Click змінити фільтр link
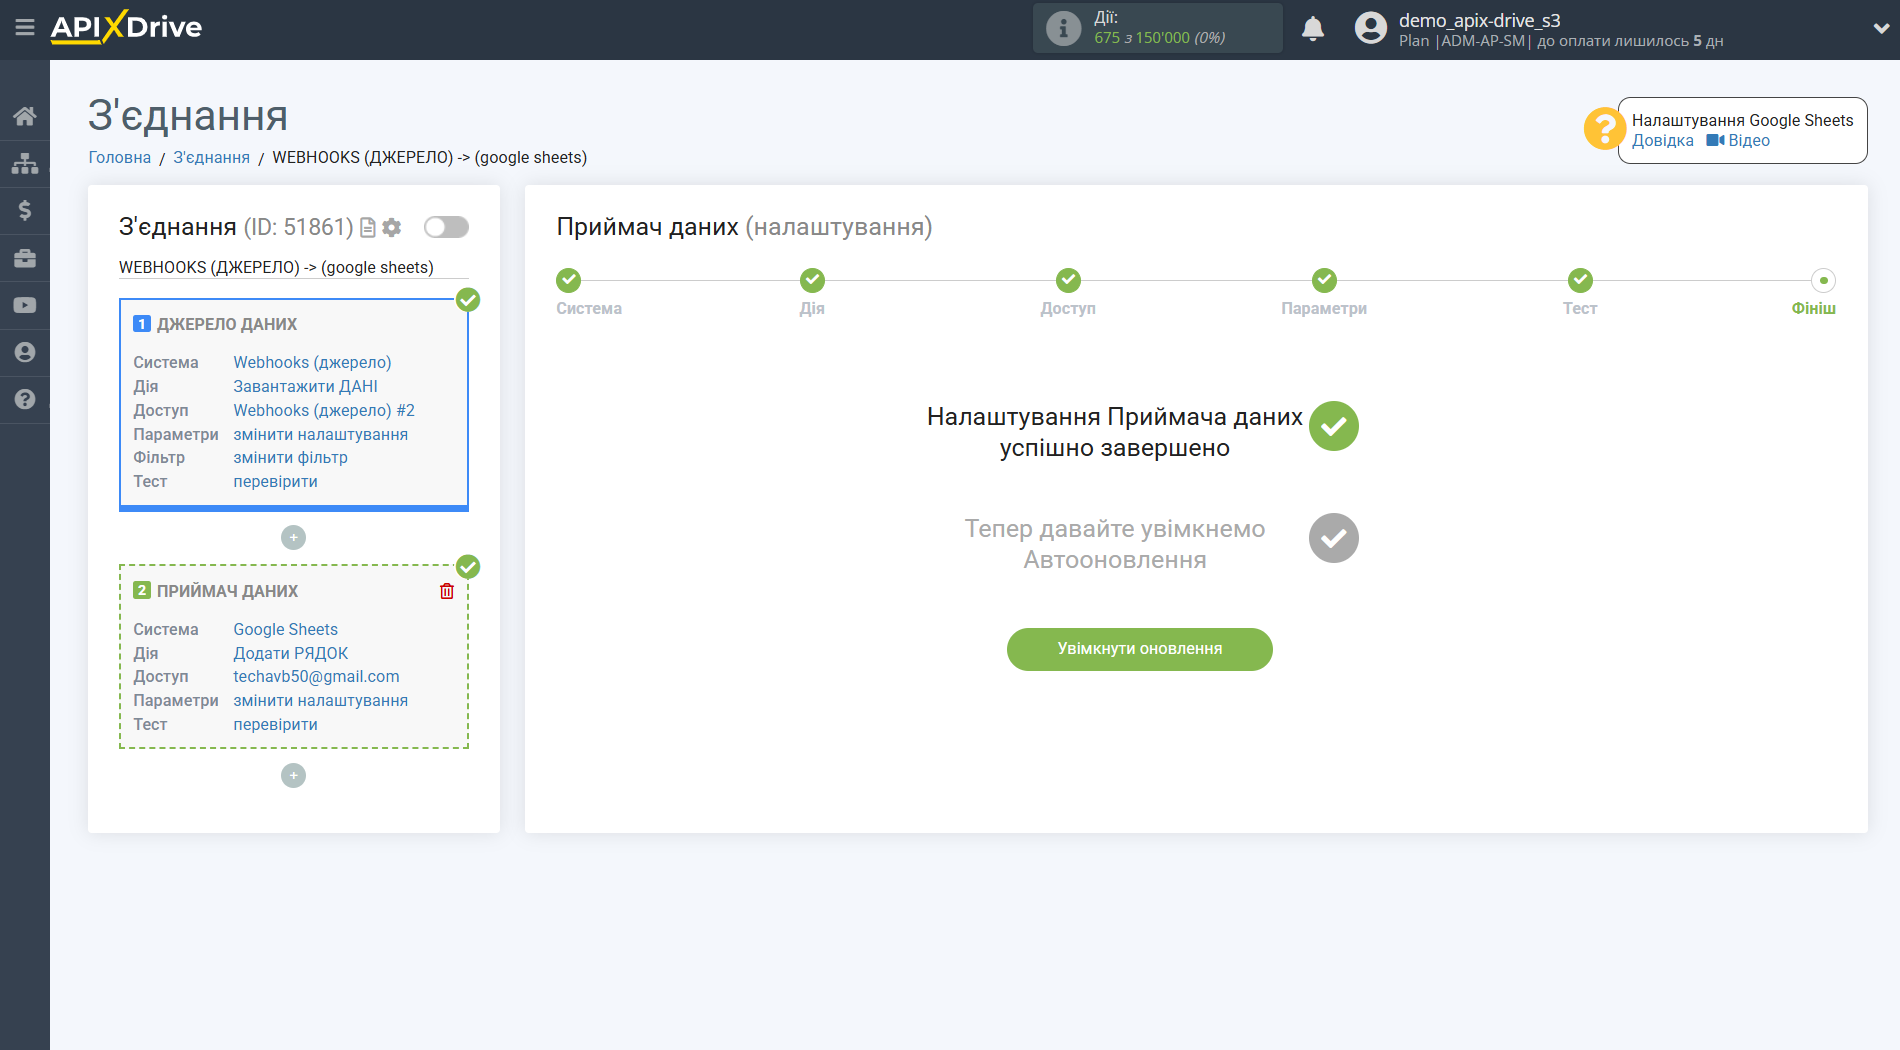 (291, 457)
